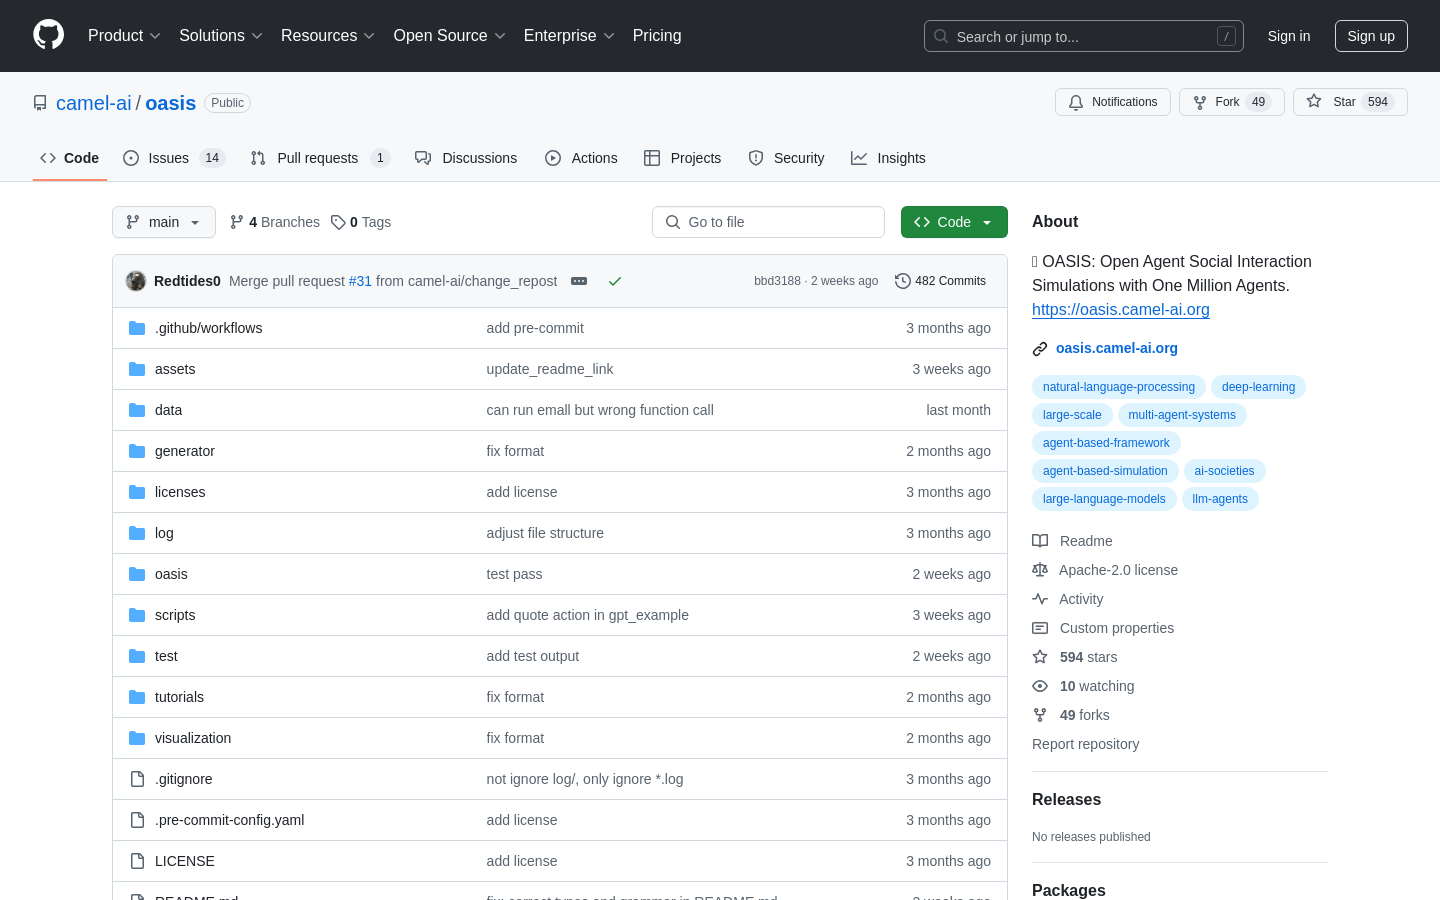Open the Actions tab
This screenshot has height=900, width=1440.
[581, 158]
